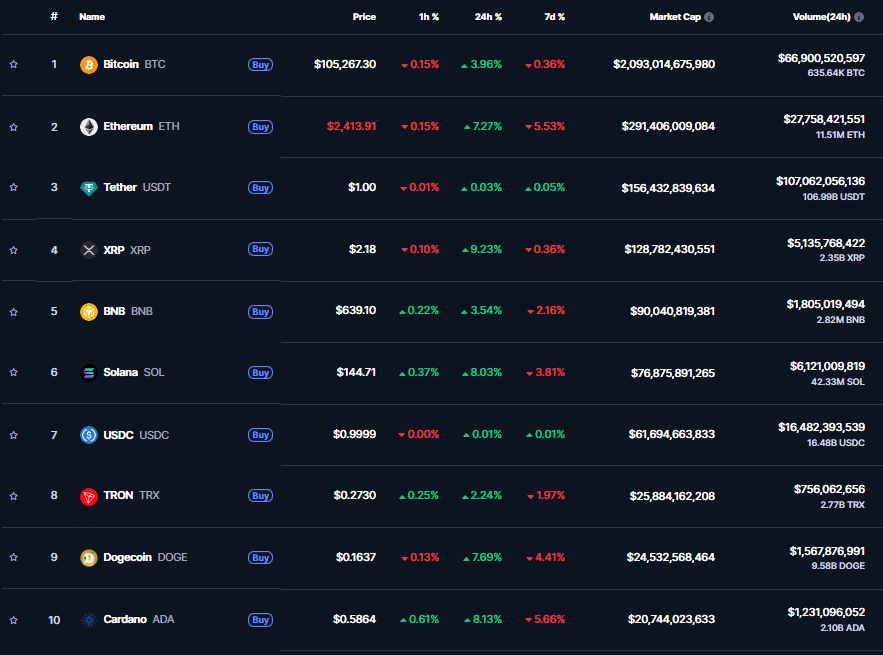The width and height of the screenshot is (883, 655).
Task: Open the Tether USDT name link
Action: (137, 187)
